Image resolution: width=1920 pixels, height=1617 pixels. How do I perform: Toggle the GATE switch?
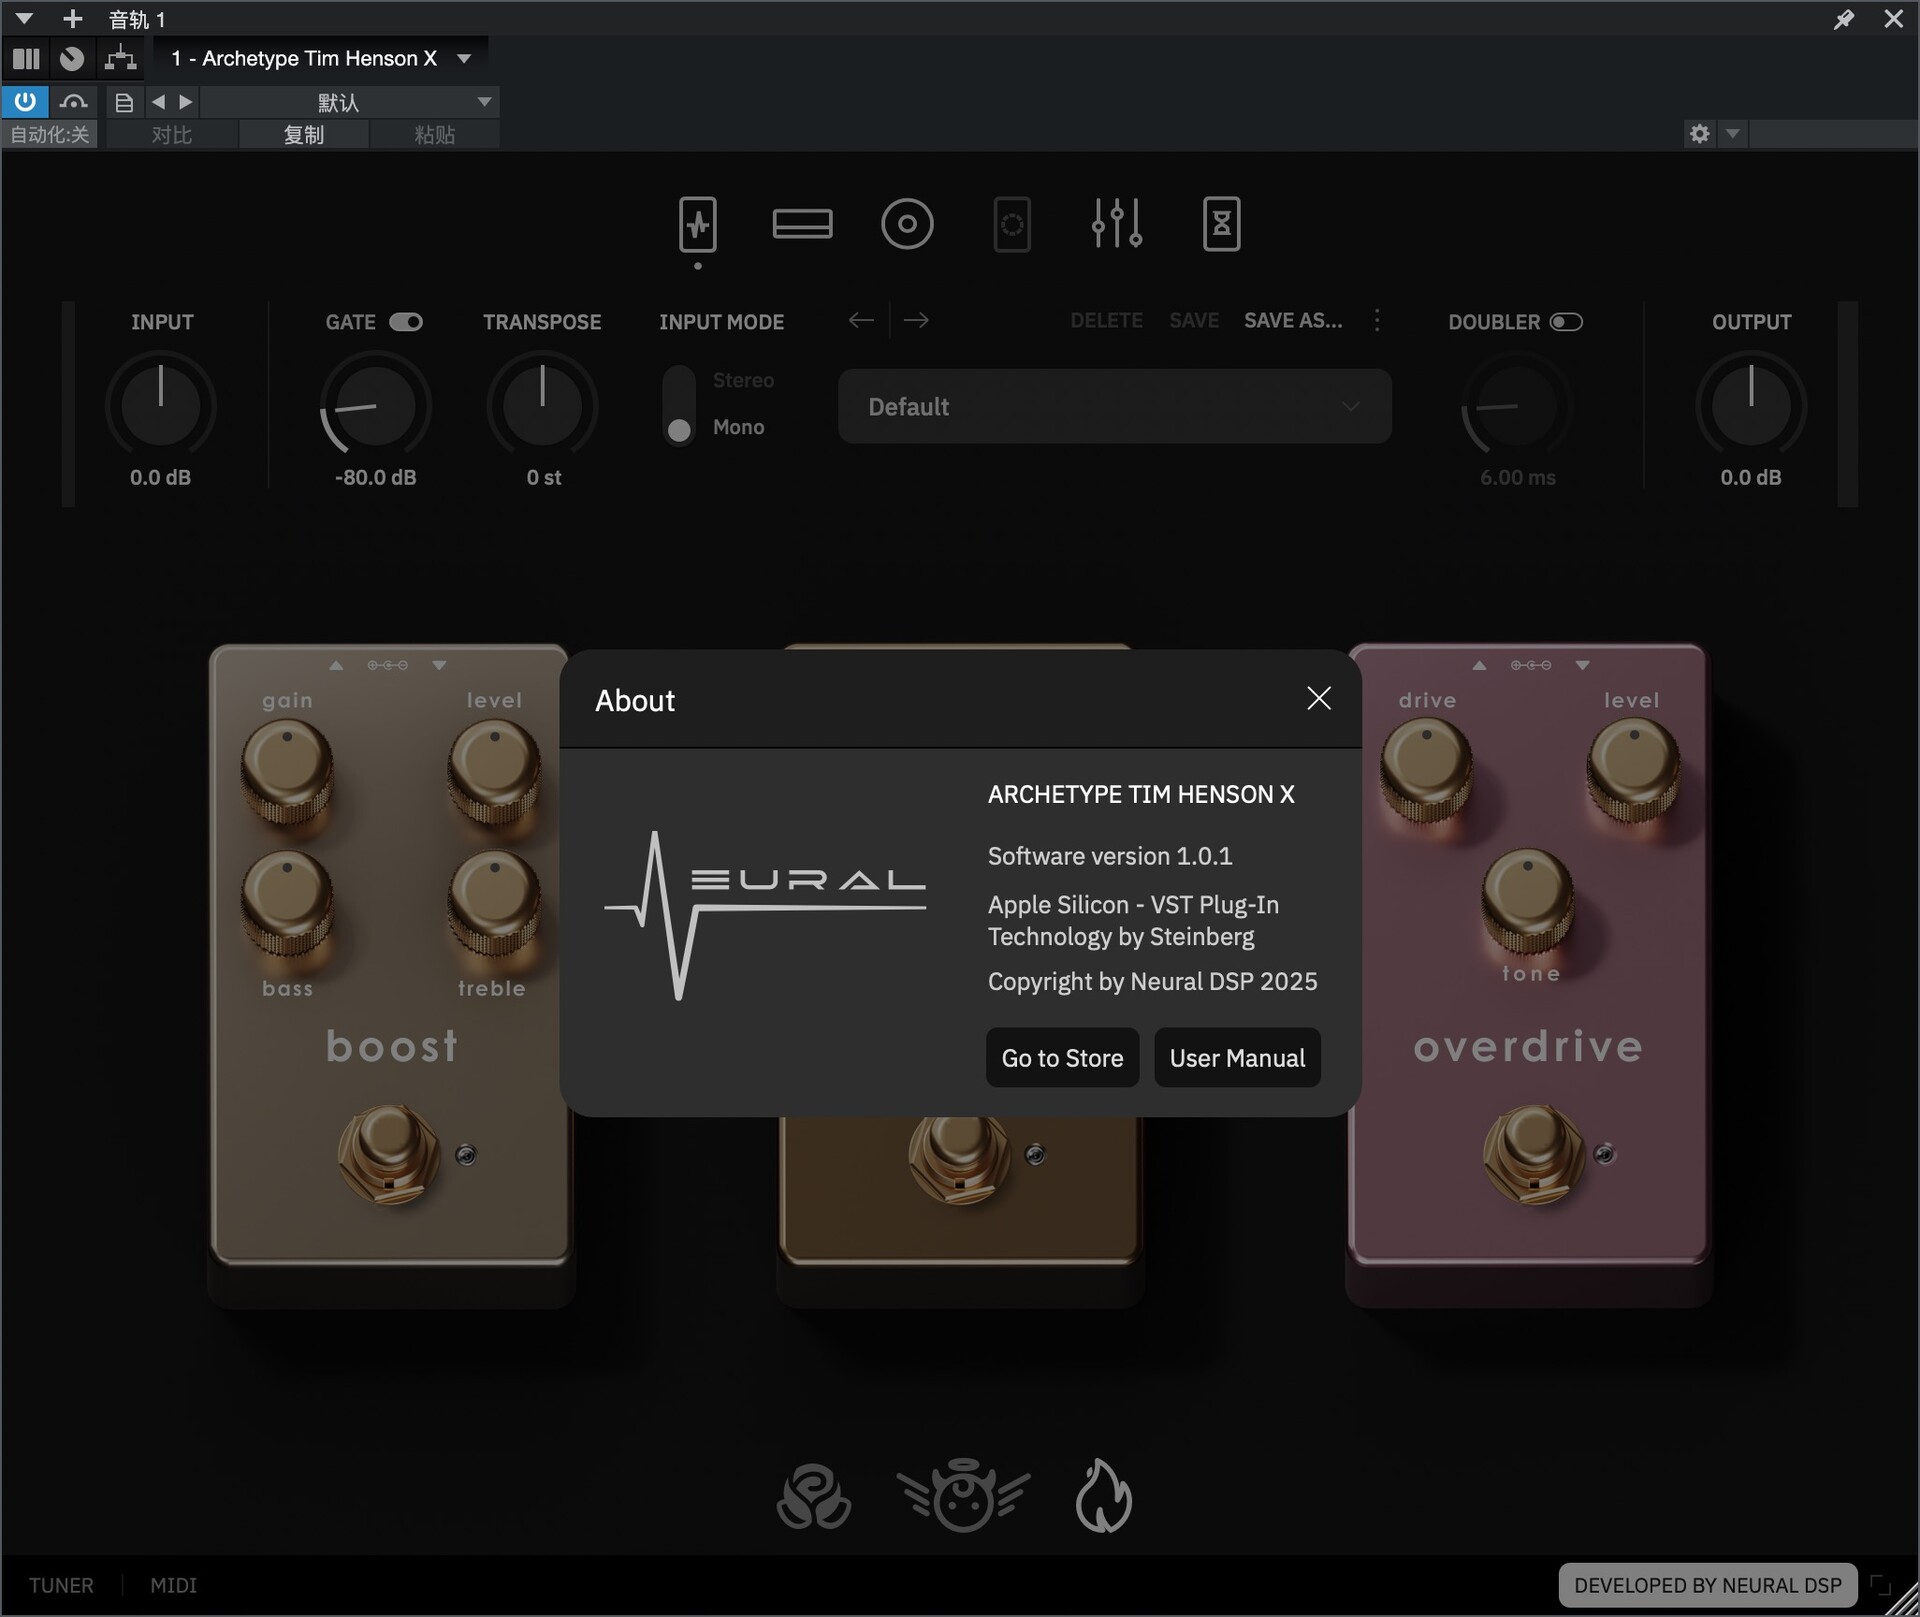pyautogui.click(x=406, y=322)
